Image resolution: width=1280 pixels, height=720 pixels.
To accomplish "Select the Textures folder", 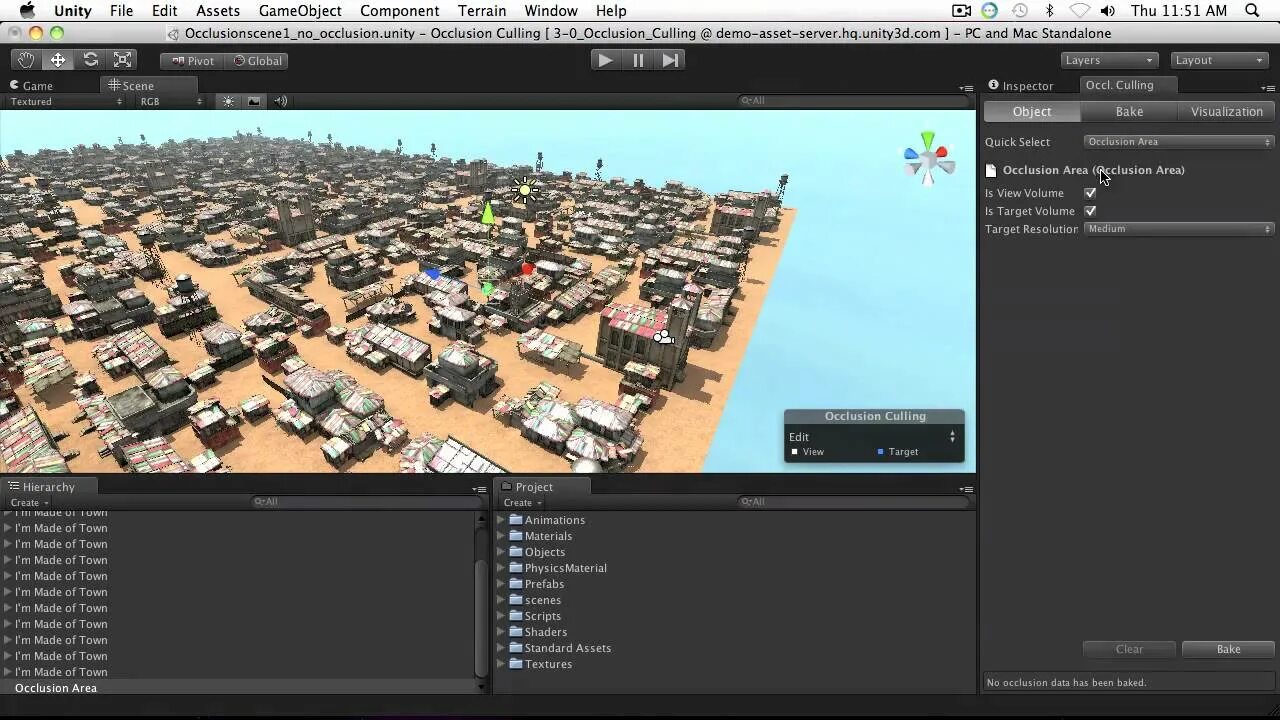I will (548, 664).
